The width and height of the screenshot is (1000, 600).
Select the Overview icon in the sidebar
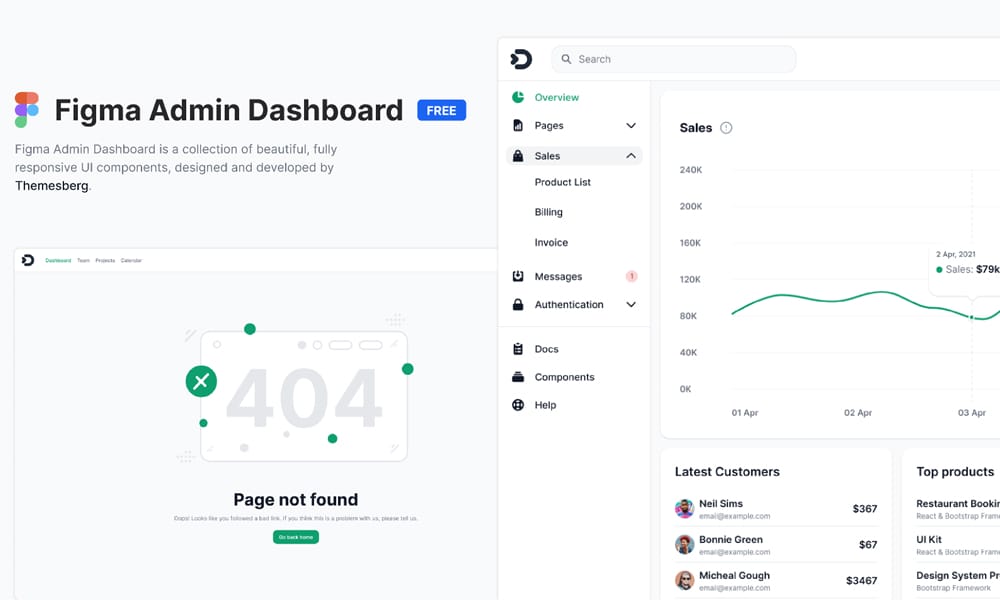517,97
